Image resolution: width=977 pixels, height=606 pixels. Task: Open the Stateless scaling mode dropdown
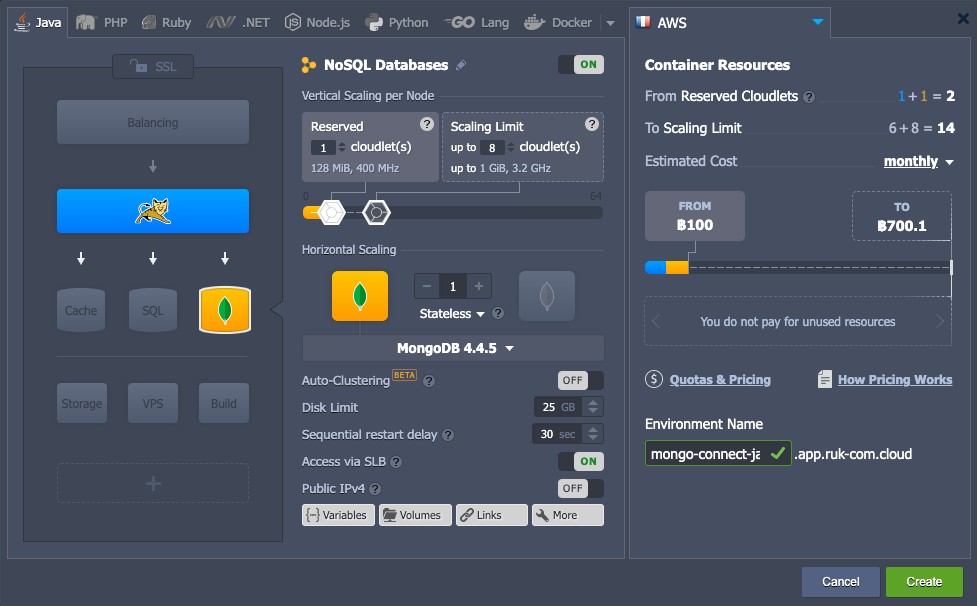[x=452, y=313]
